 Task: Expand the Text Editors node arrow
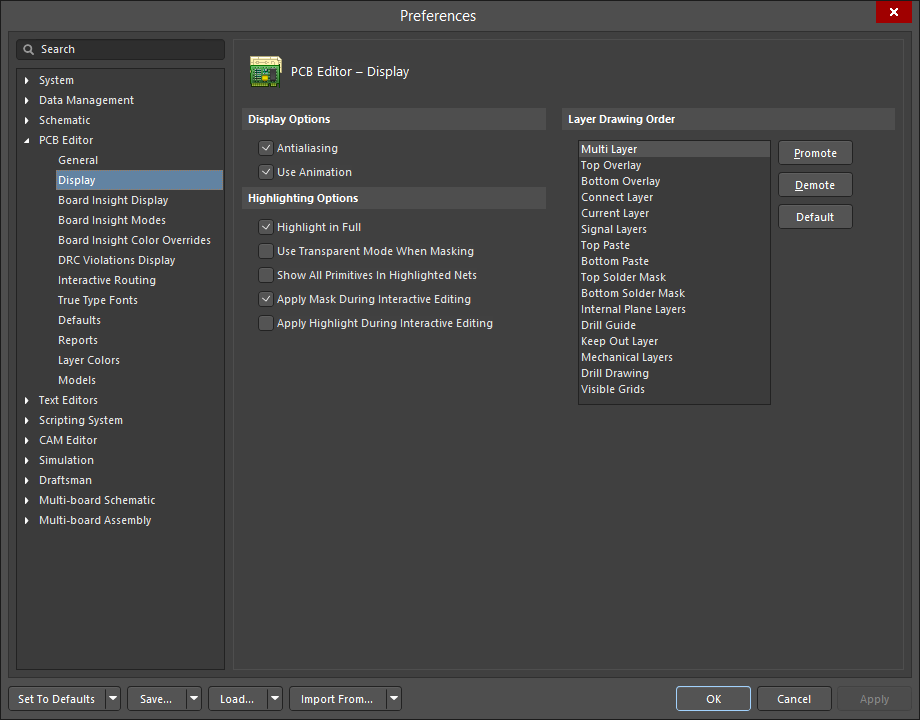point(26,400)
